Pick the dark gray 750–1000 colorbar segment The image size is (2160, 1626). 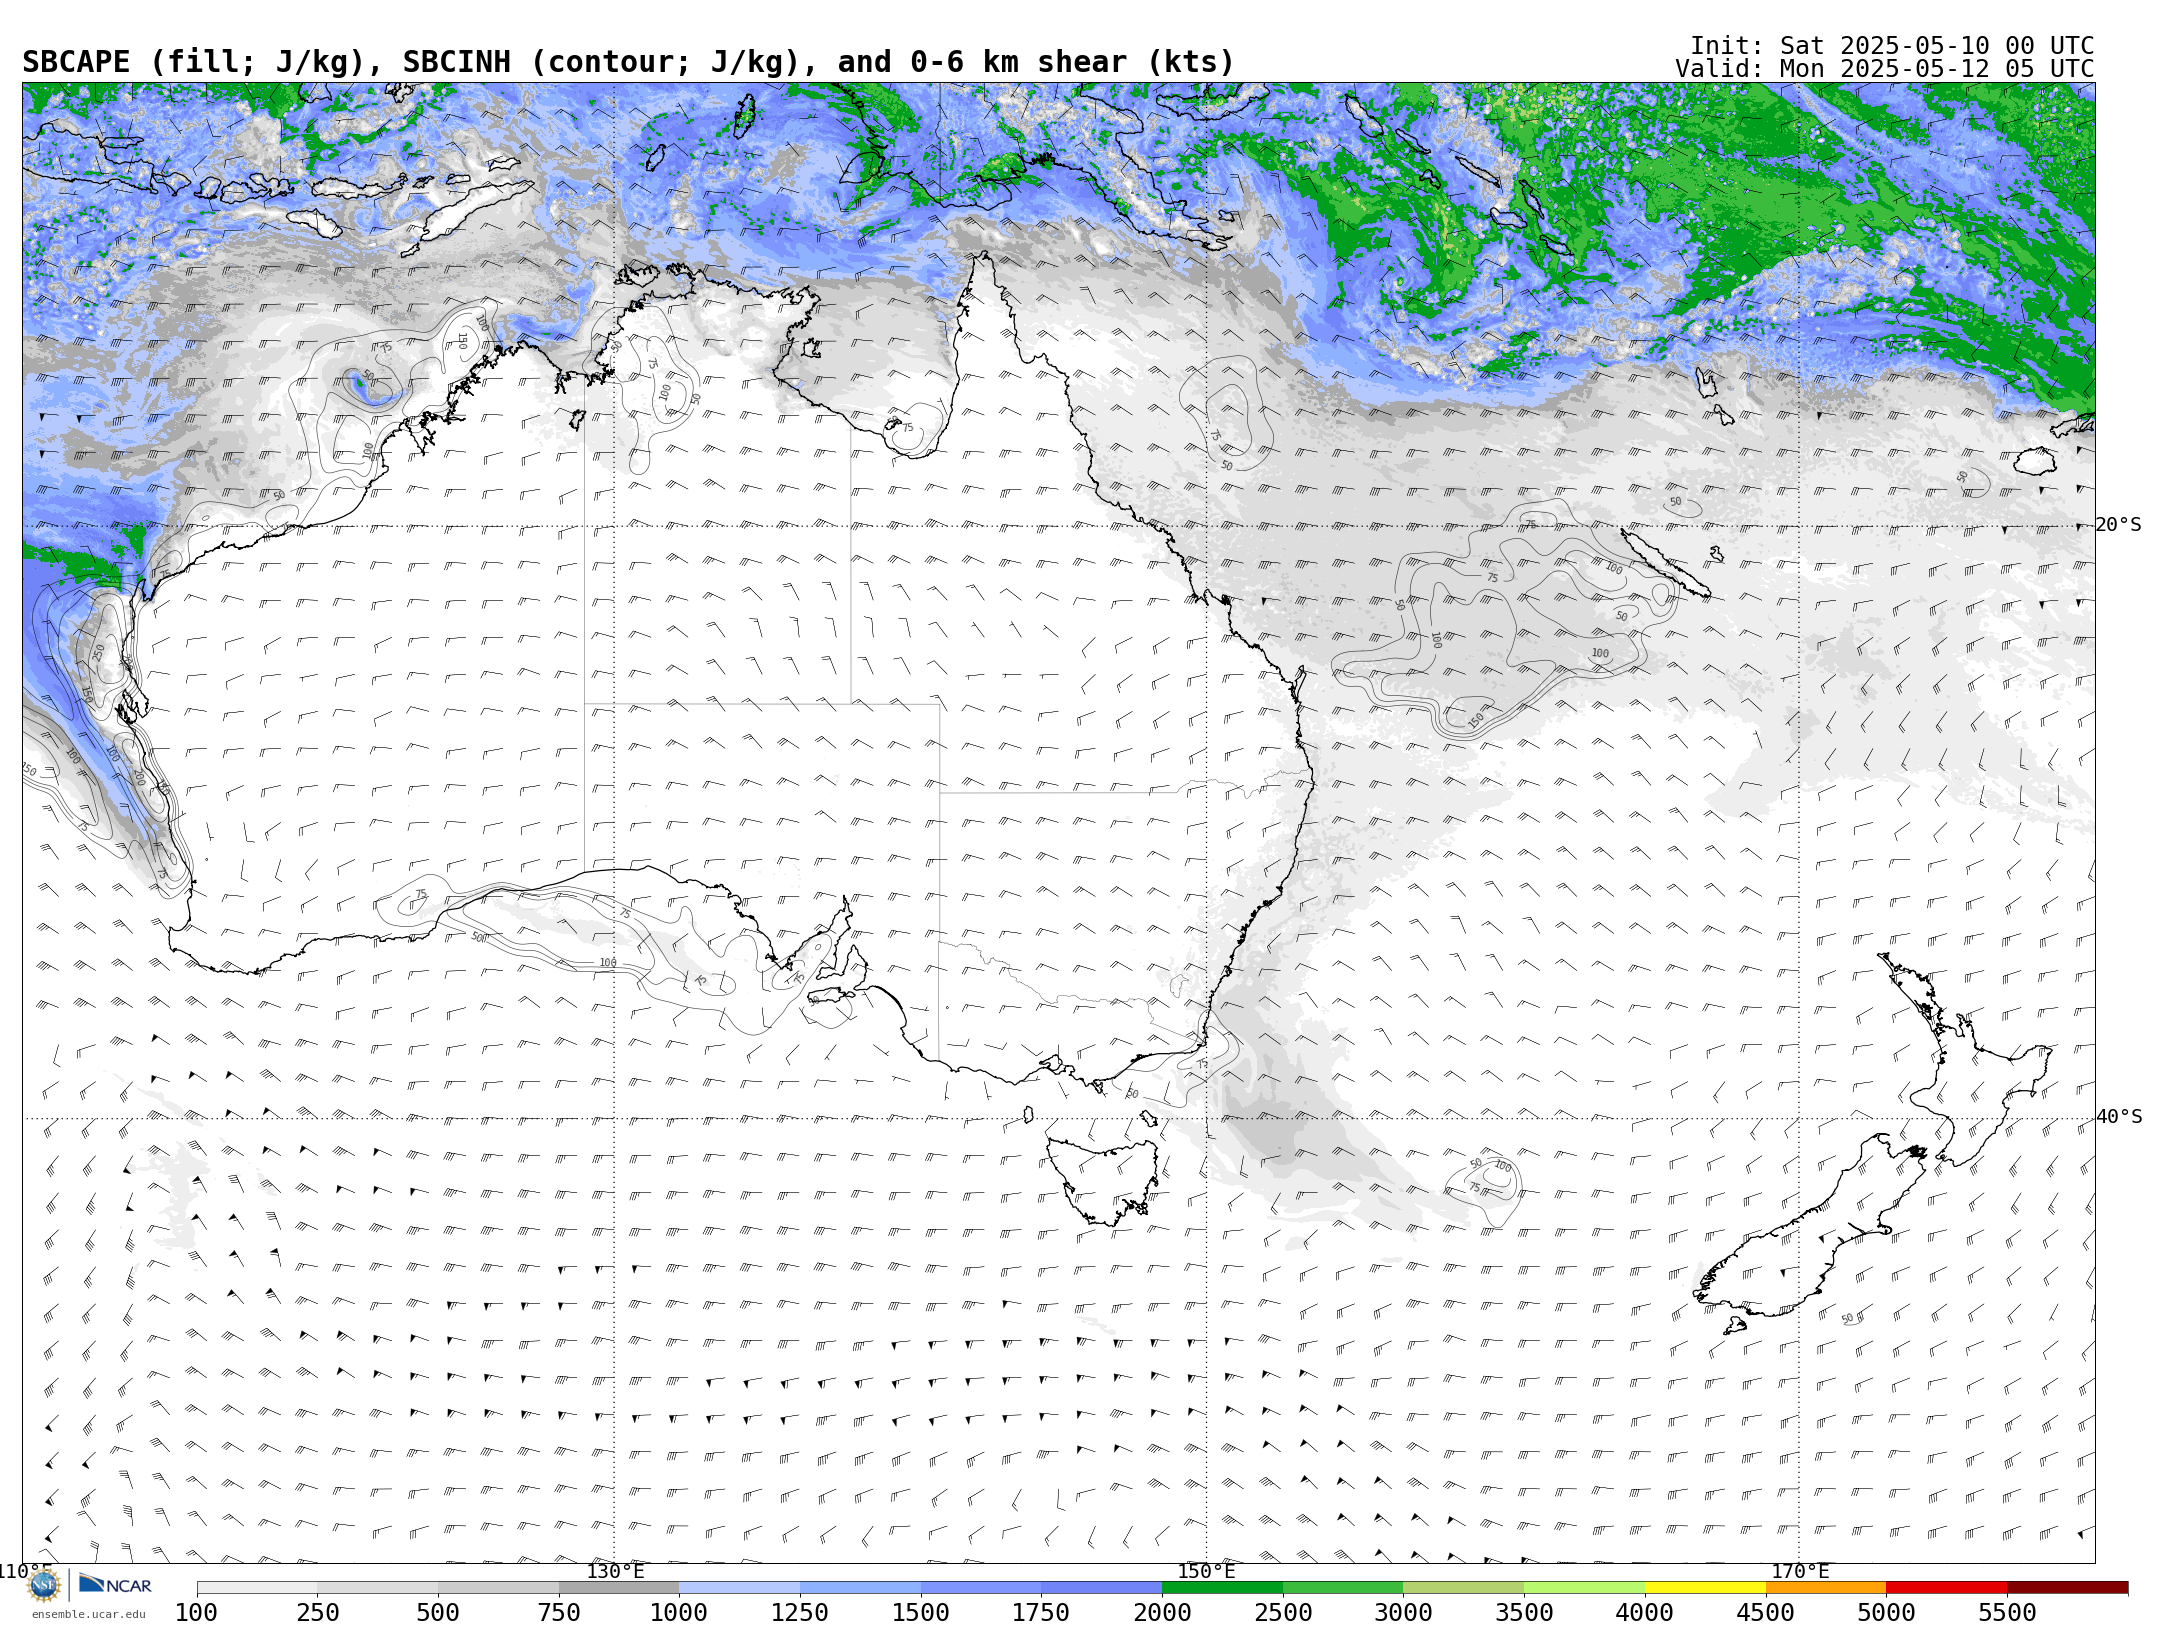pos(619,1588)
